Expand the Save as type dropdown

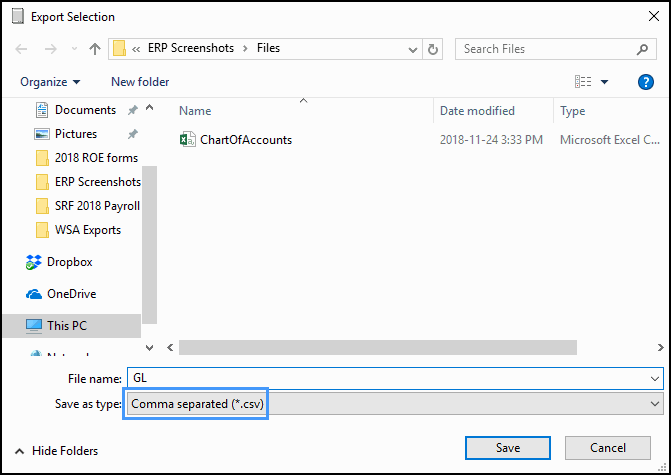tap(655, 404)
